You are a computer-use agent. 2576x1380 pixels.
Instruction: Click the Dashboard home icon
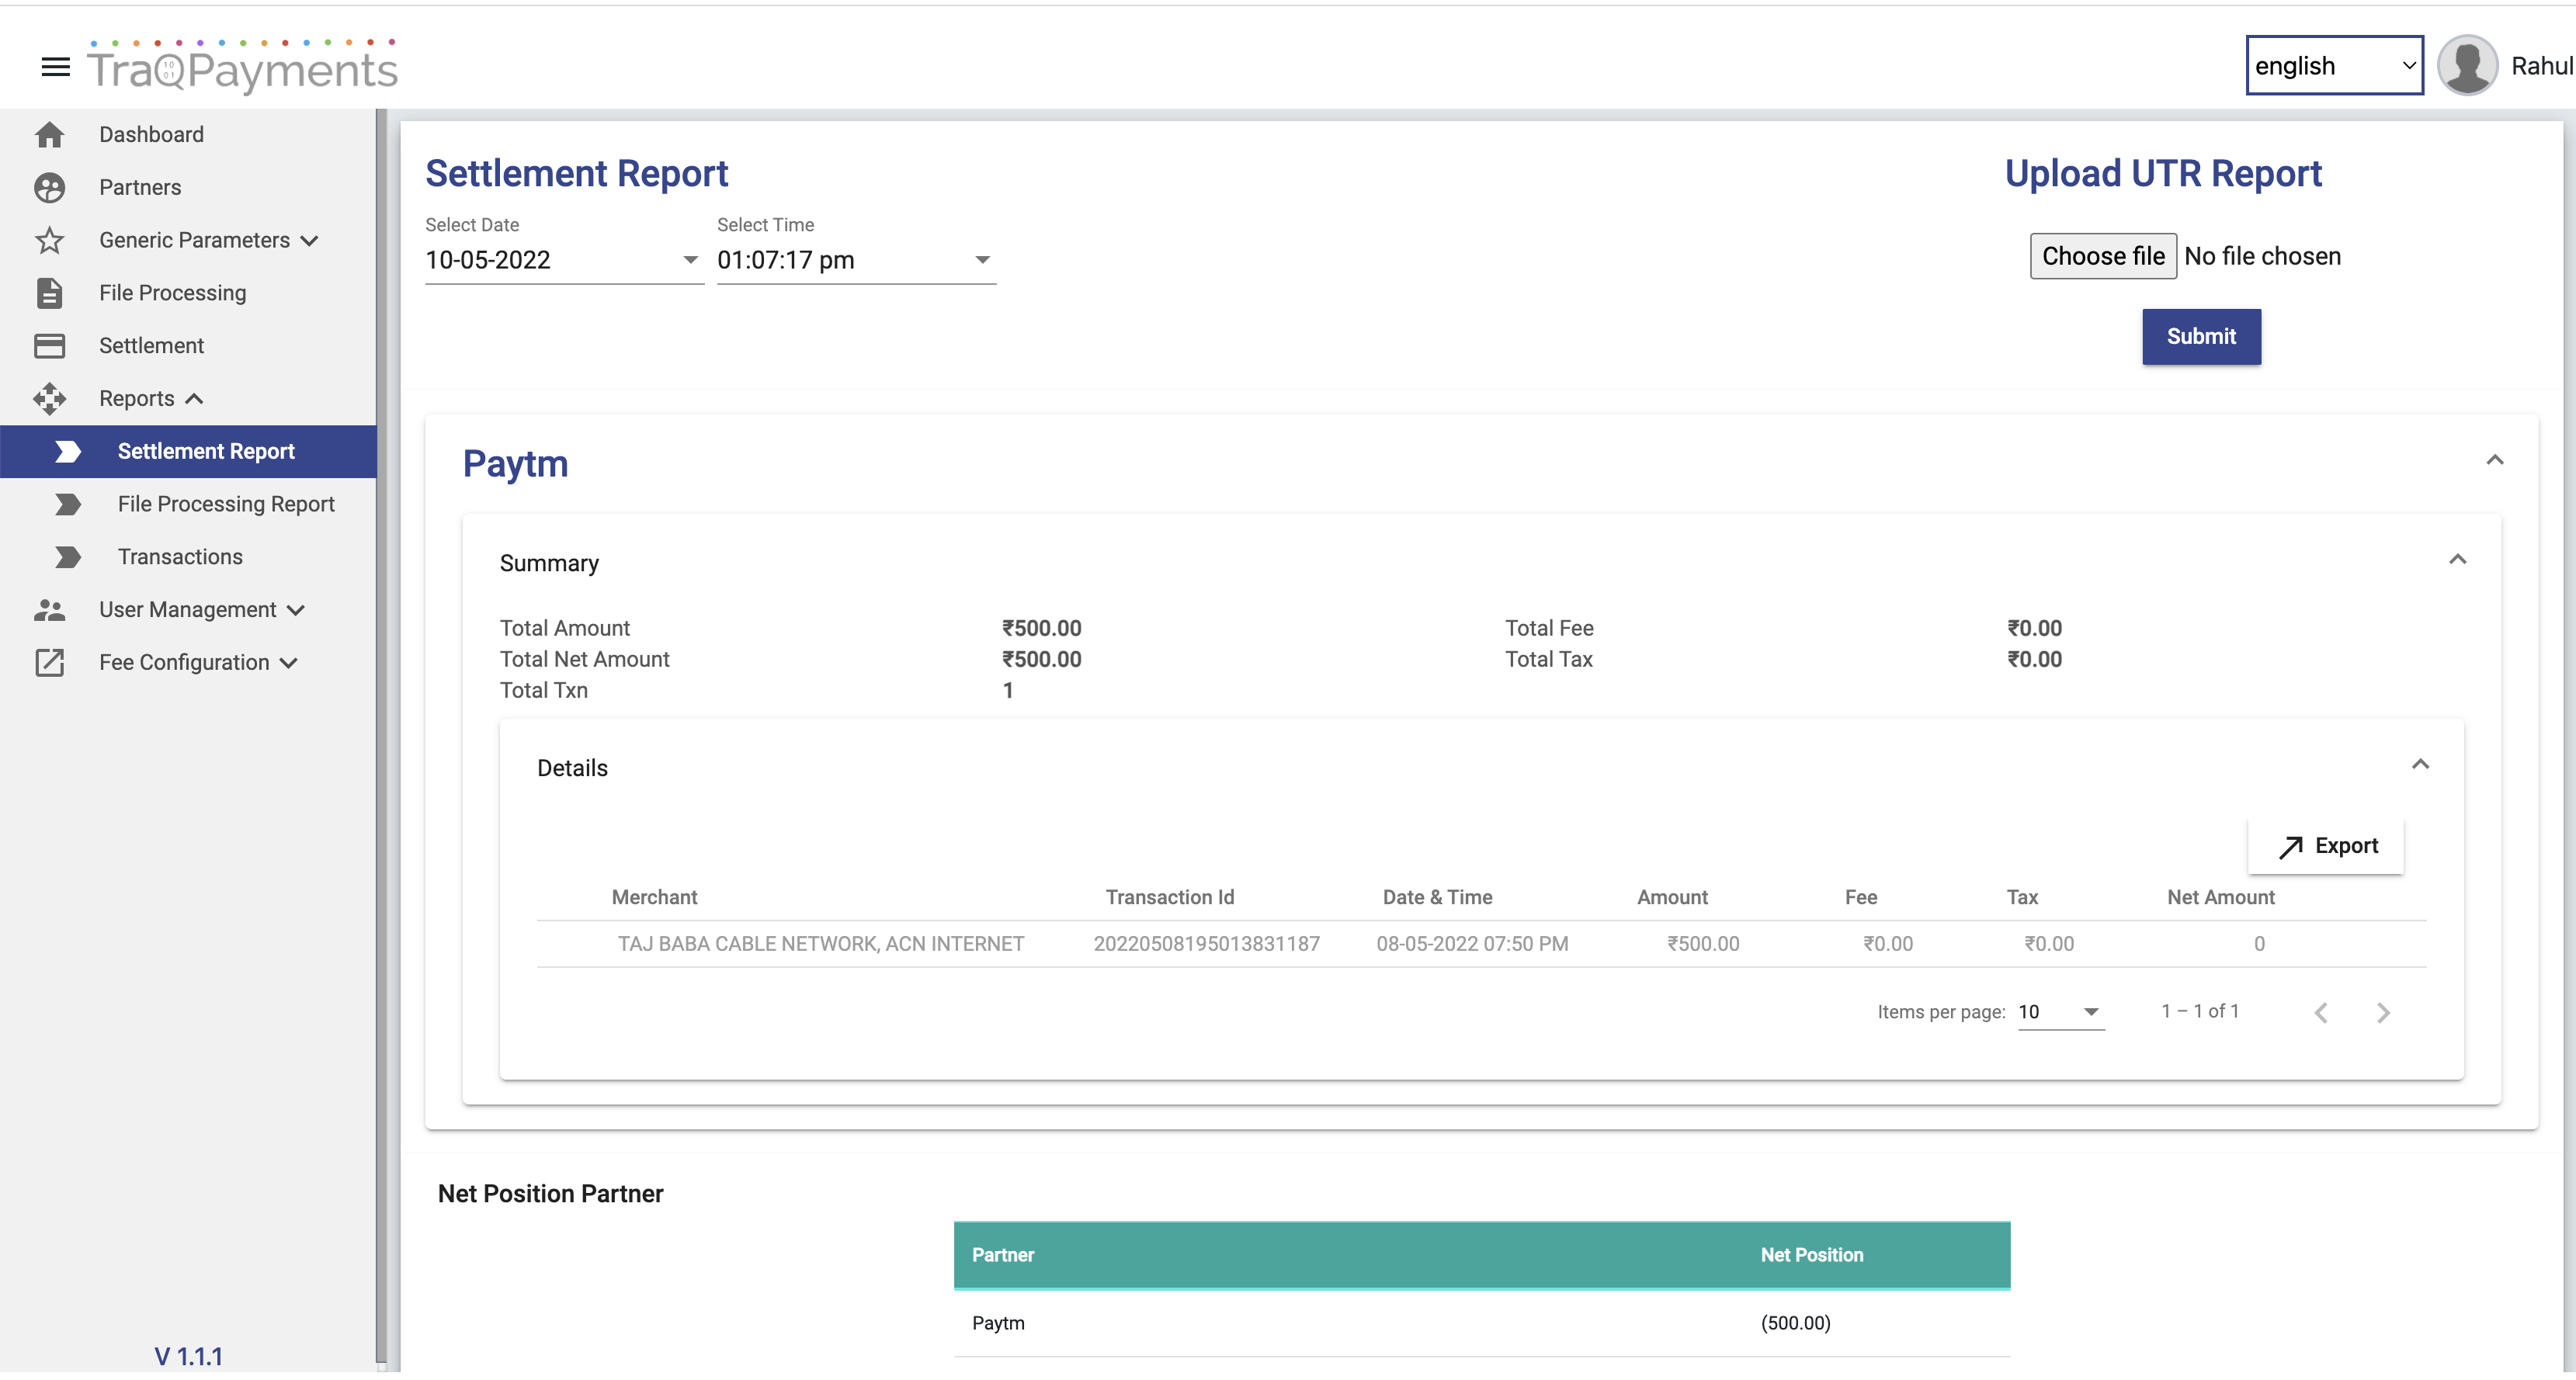pyautogui.click(x=49, y=135)
